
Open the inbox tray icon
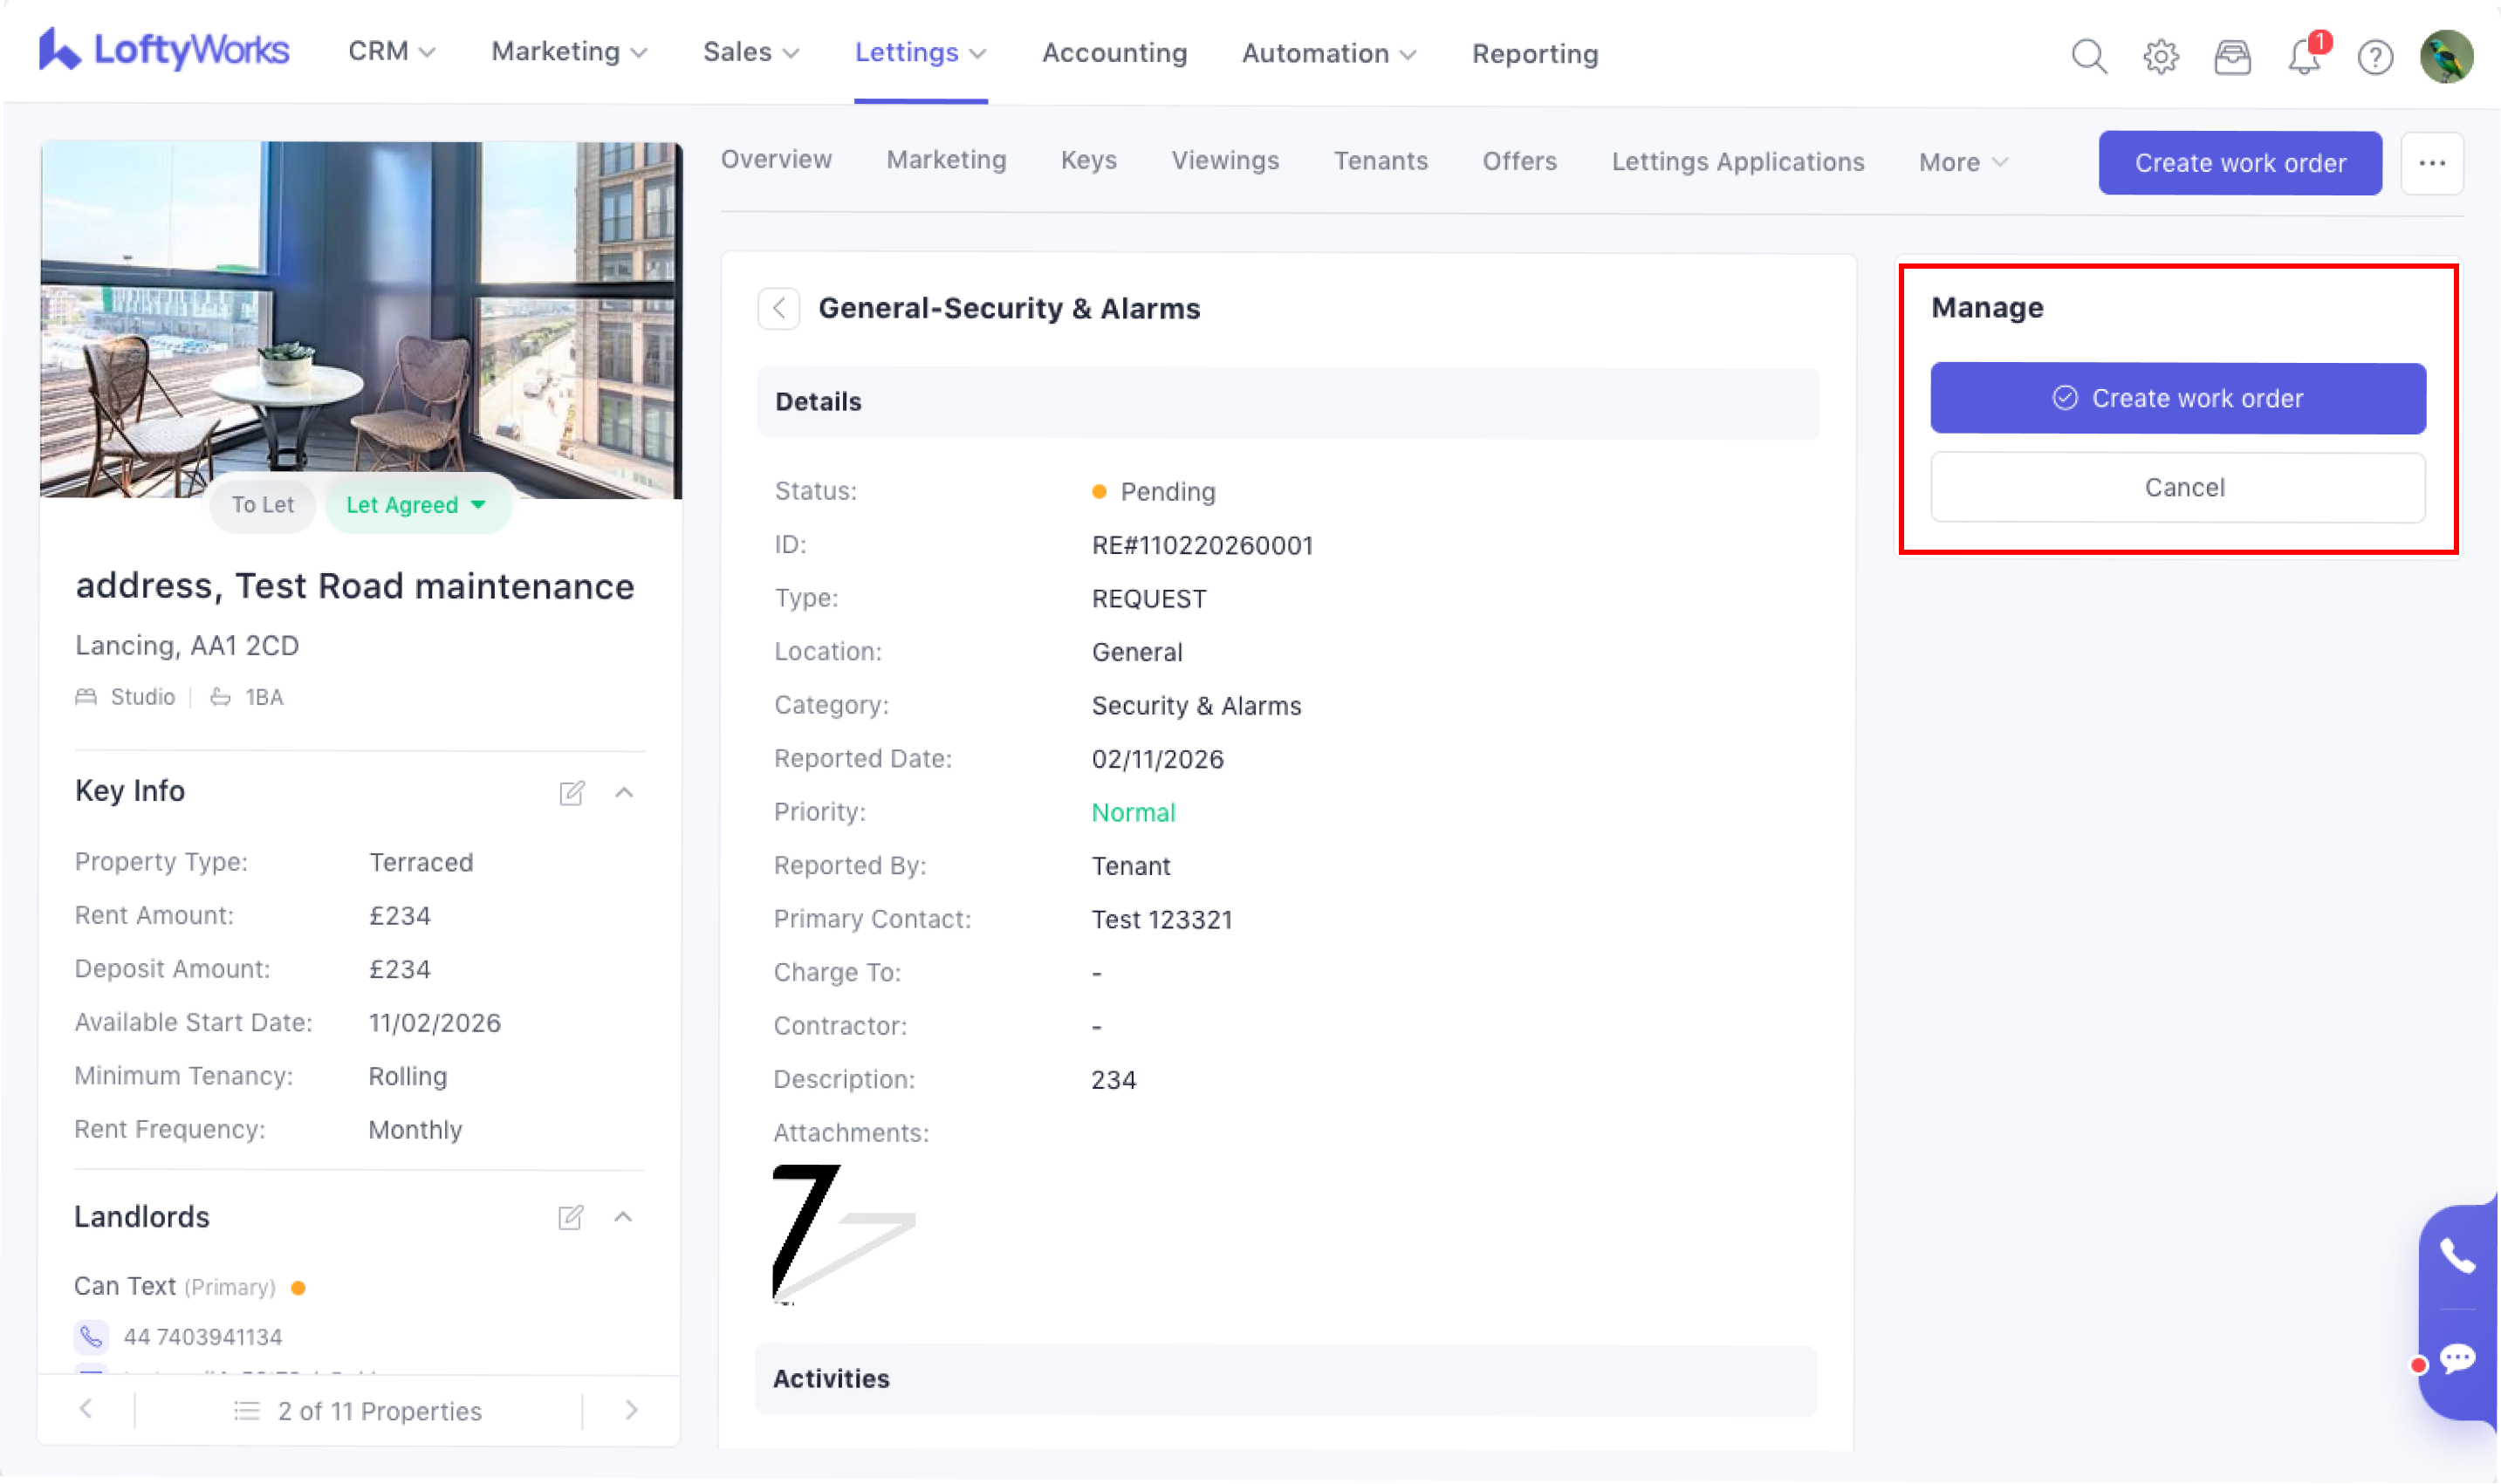point(2232,56)
